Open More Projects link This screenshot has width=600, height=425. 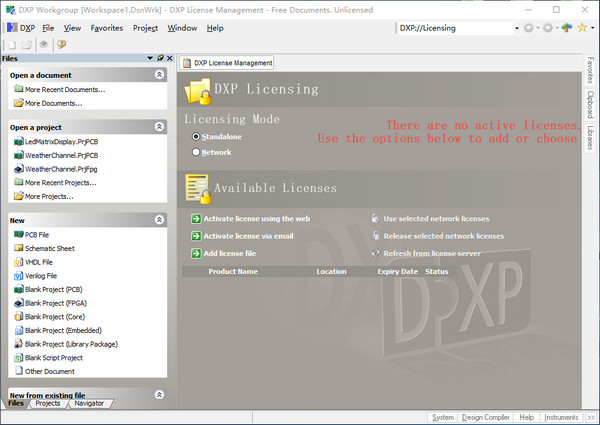click(x=49, y=197)
